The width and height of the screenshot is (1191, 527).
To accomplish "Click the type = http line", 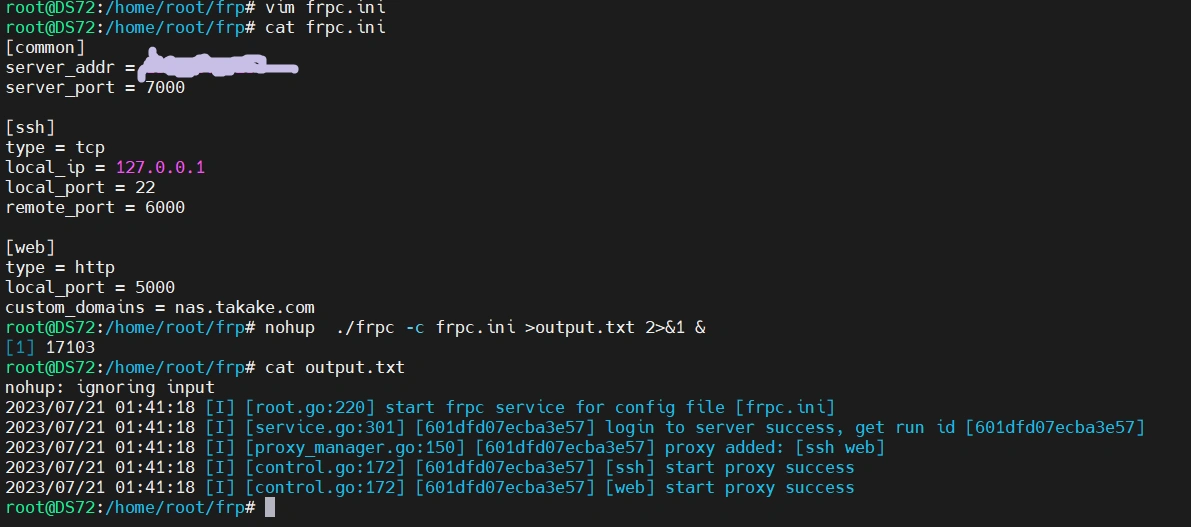I will click(60, 267).
